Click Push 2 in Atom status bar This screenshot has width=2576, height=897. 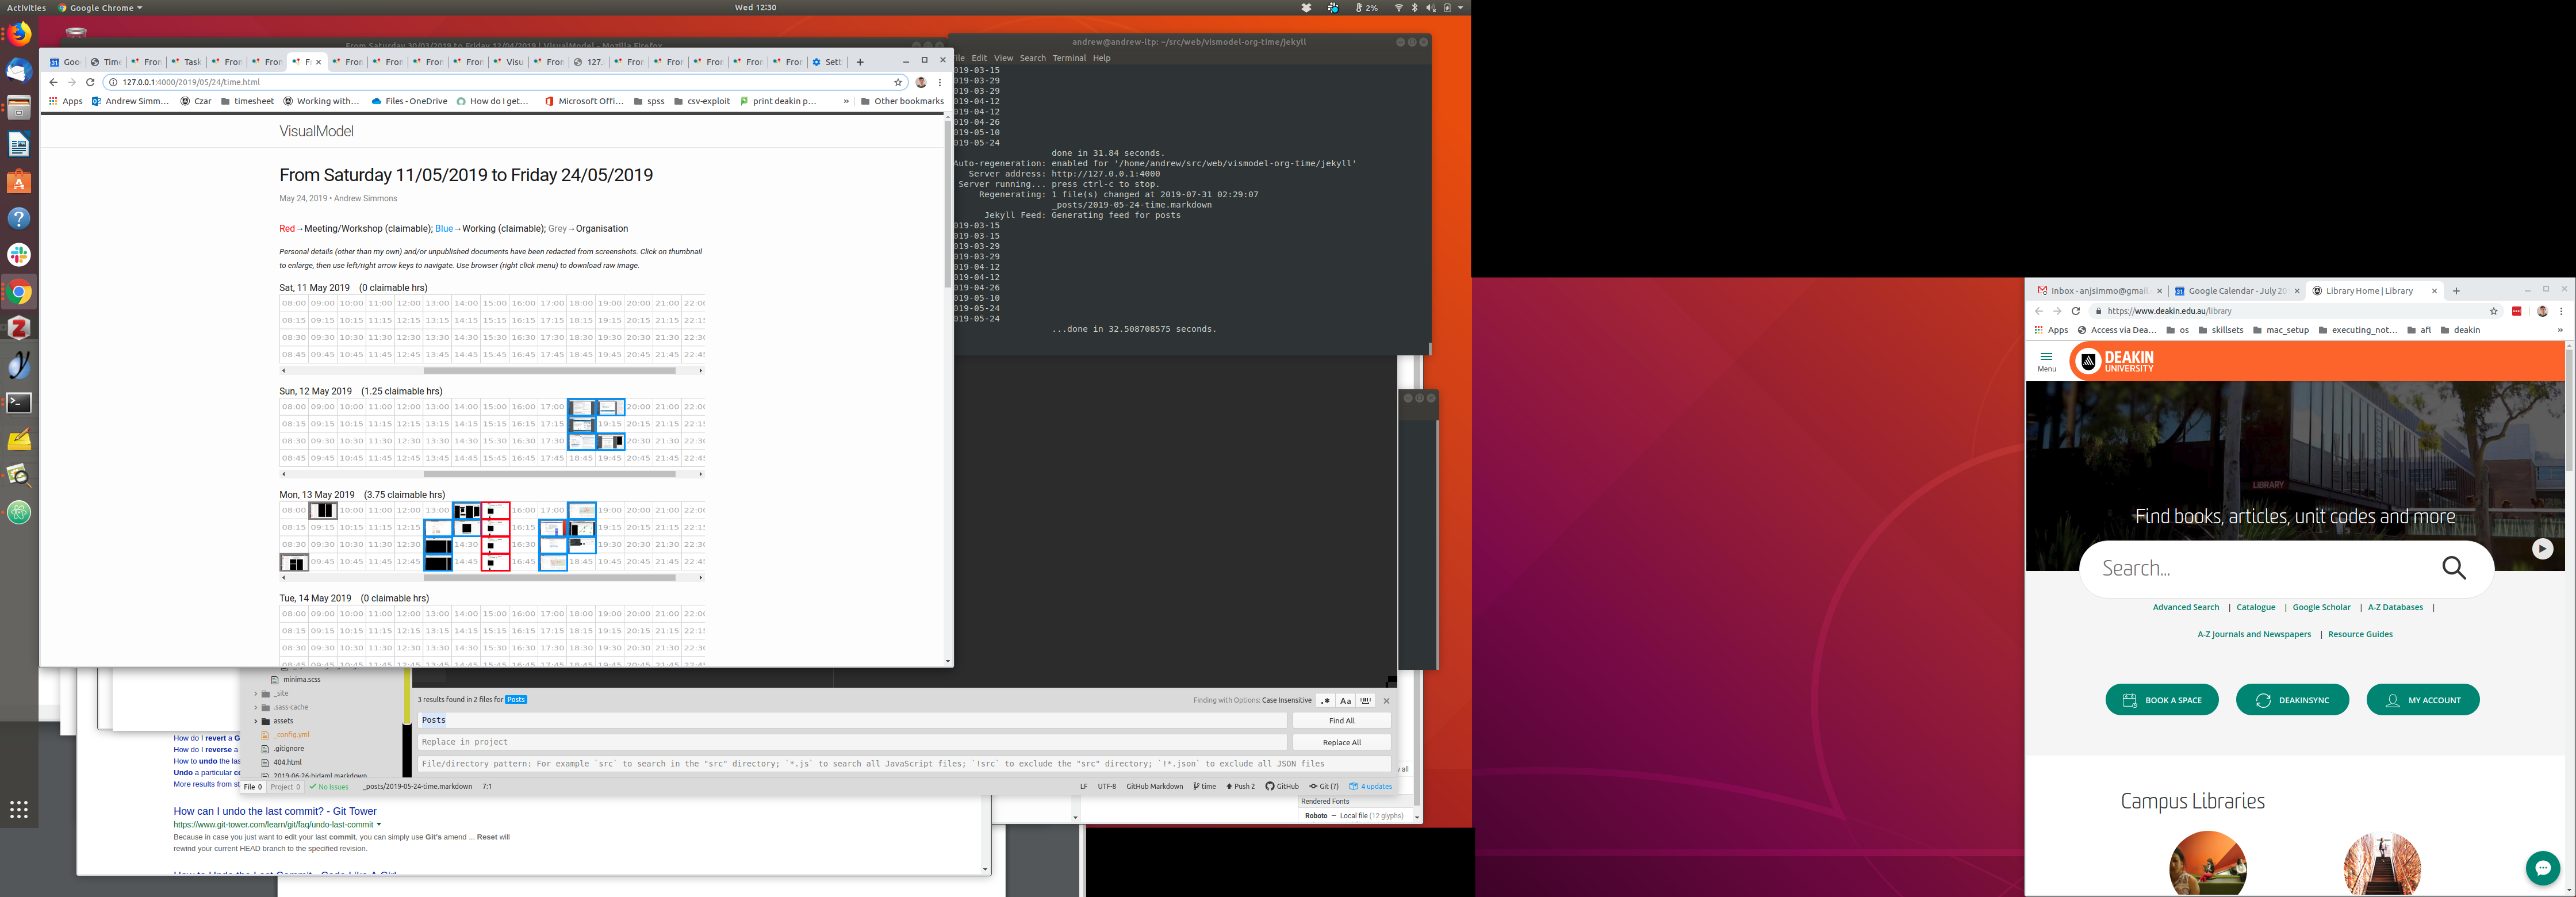[1241, 786]
